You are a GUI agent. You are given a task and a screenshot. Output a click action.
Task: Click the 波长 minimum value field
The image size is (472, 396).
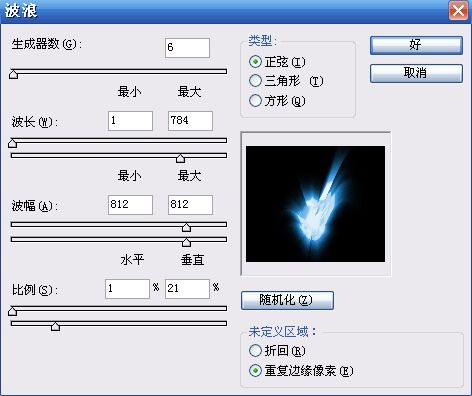point(130,121)
